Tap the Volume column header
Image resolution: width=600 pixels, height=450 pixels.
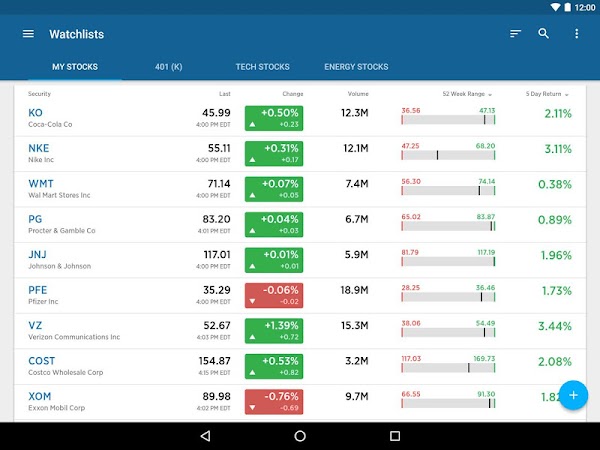coord(358,94)
